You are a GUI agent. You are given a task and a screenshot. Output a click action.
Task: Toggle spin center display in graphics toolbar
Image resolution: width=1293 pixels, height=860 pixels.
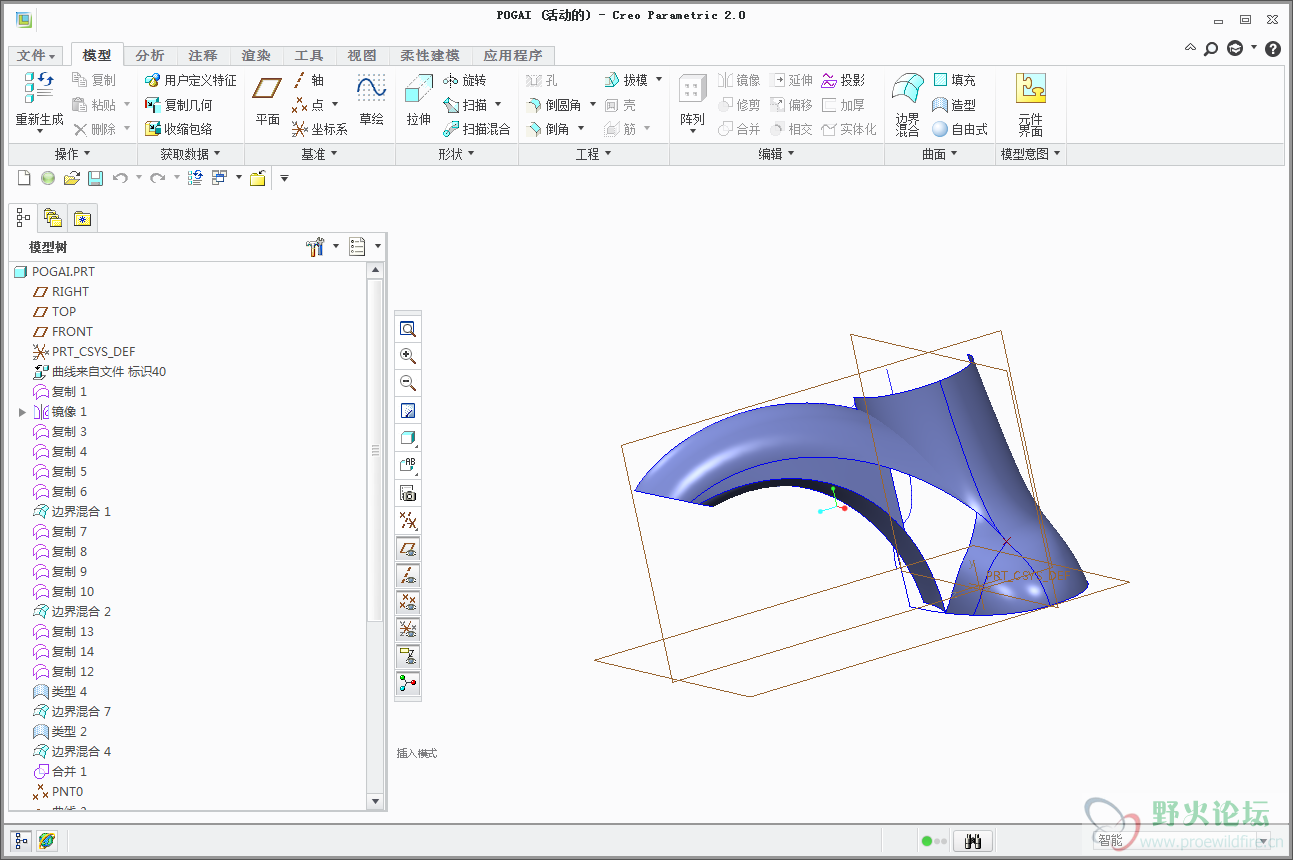pos(408,684)
